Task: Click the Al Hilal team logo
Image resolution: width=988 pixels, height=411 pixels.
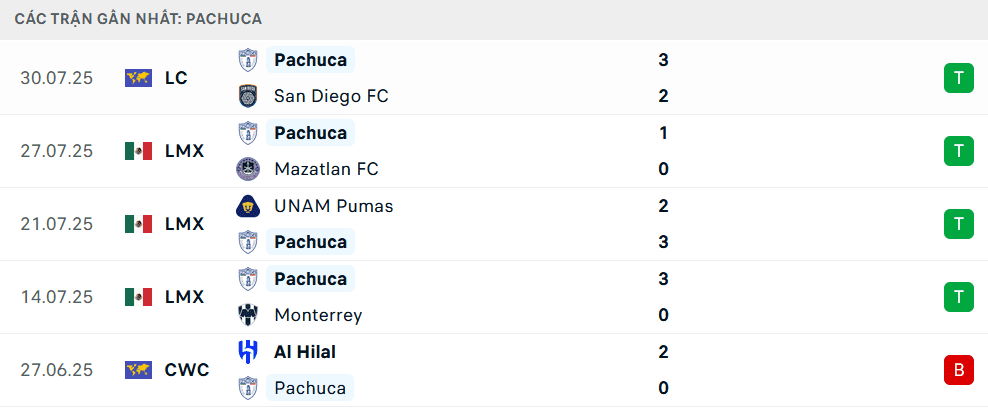Action: point(247,352)
